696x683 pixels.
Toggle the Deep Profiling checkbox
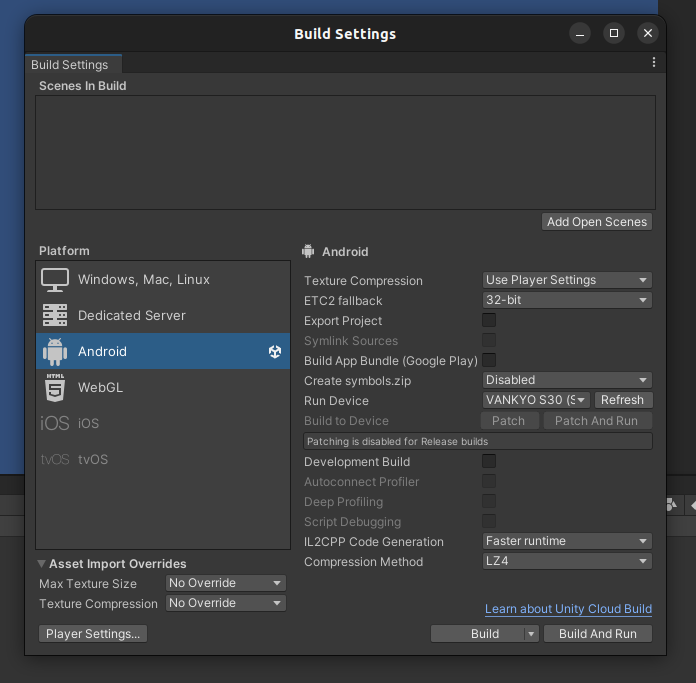489,501
